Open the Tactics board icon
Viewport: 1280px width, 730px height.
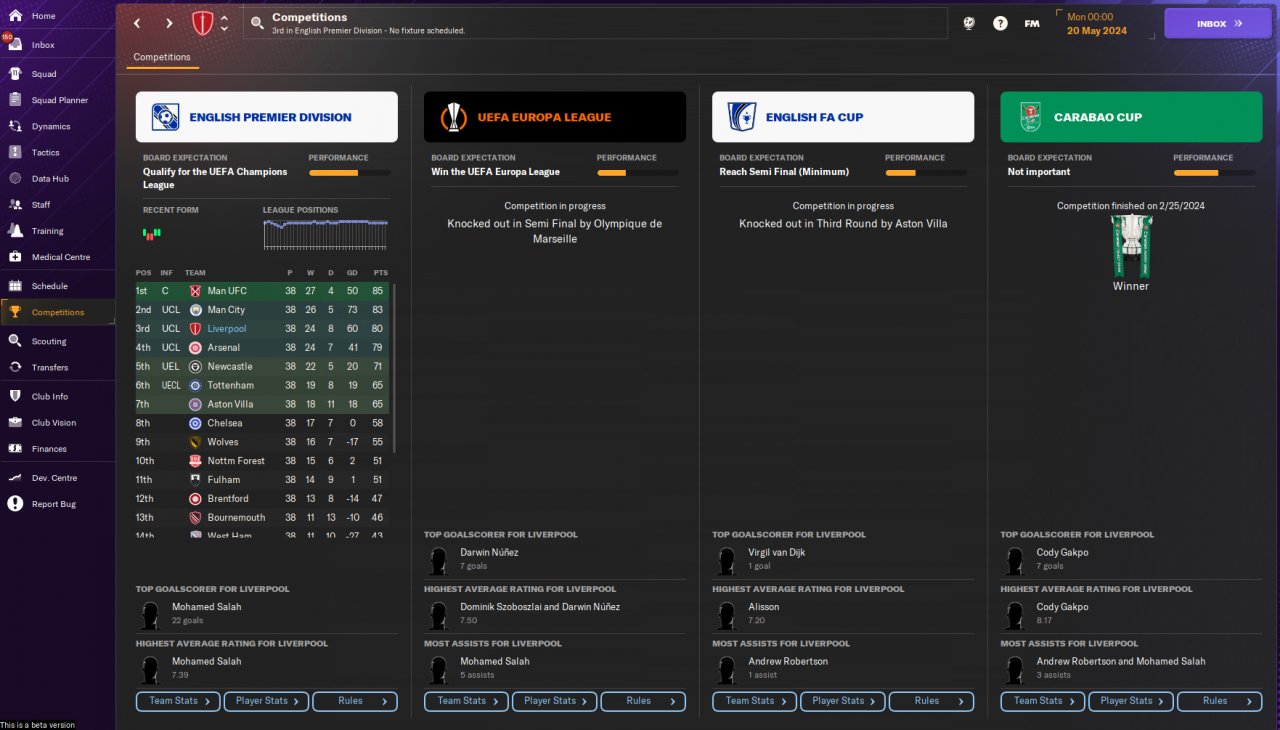(15, 152)
